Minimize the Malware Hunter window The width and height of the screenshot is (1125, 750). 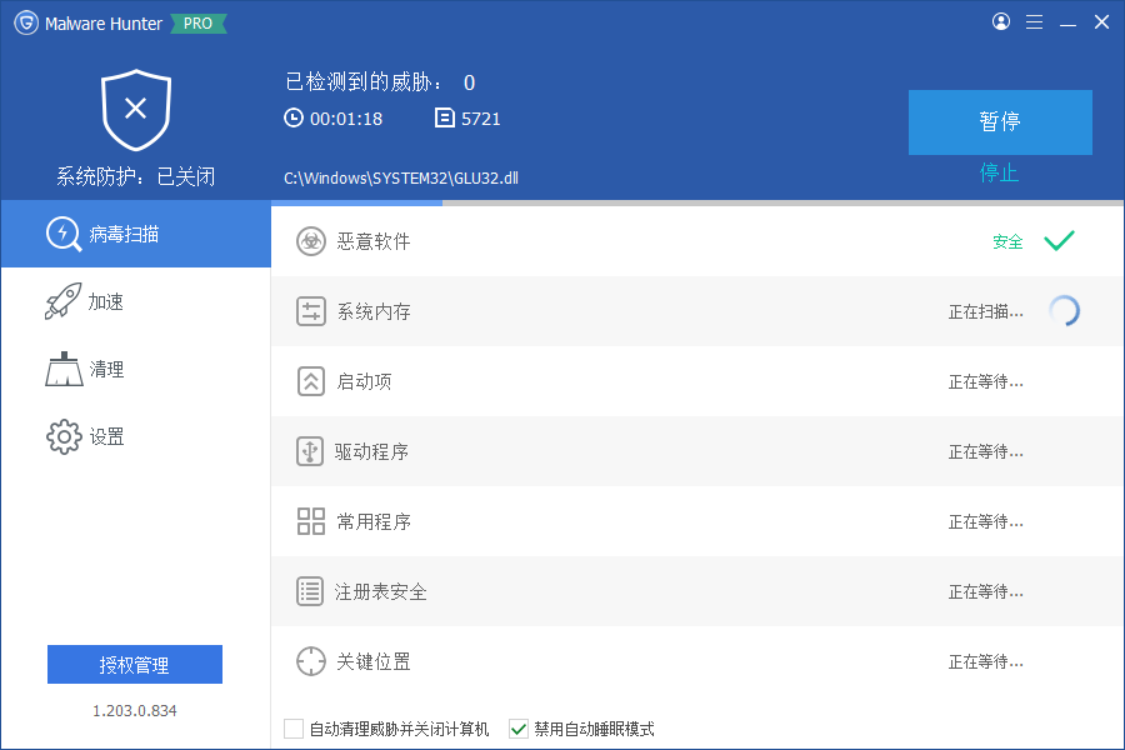coord(1068,23)
